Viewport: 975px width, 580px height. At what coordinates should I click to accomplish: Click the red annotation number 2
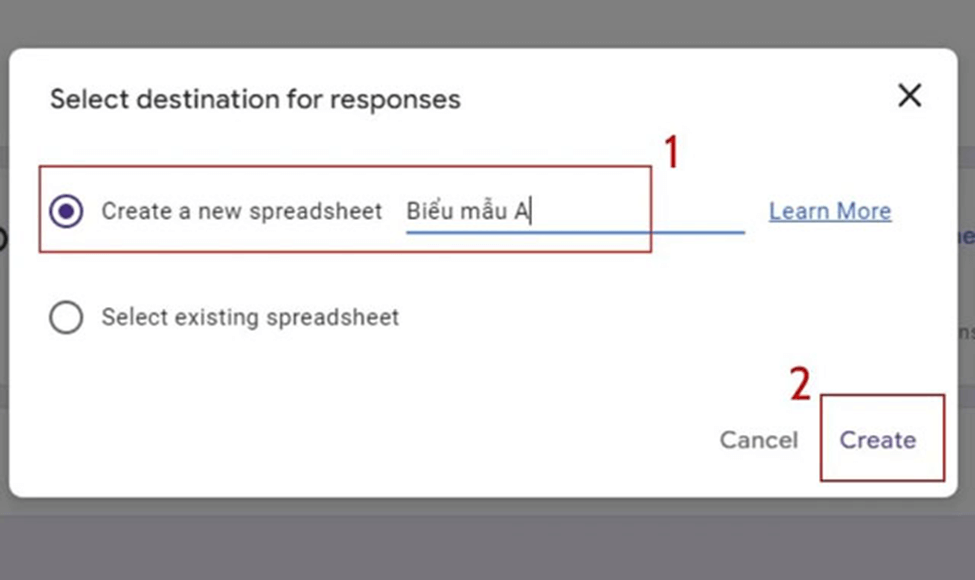800,384
